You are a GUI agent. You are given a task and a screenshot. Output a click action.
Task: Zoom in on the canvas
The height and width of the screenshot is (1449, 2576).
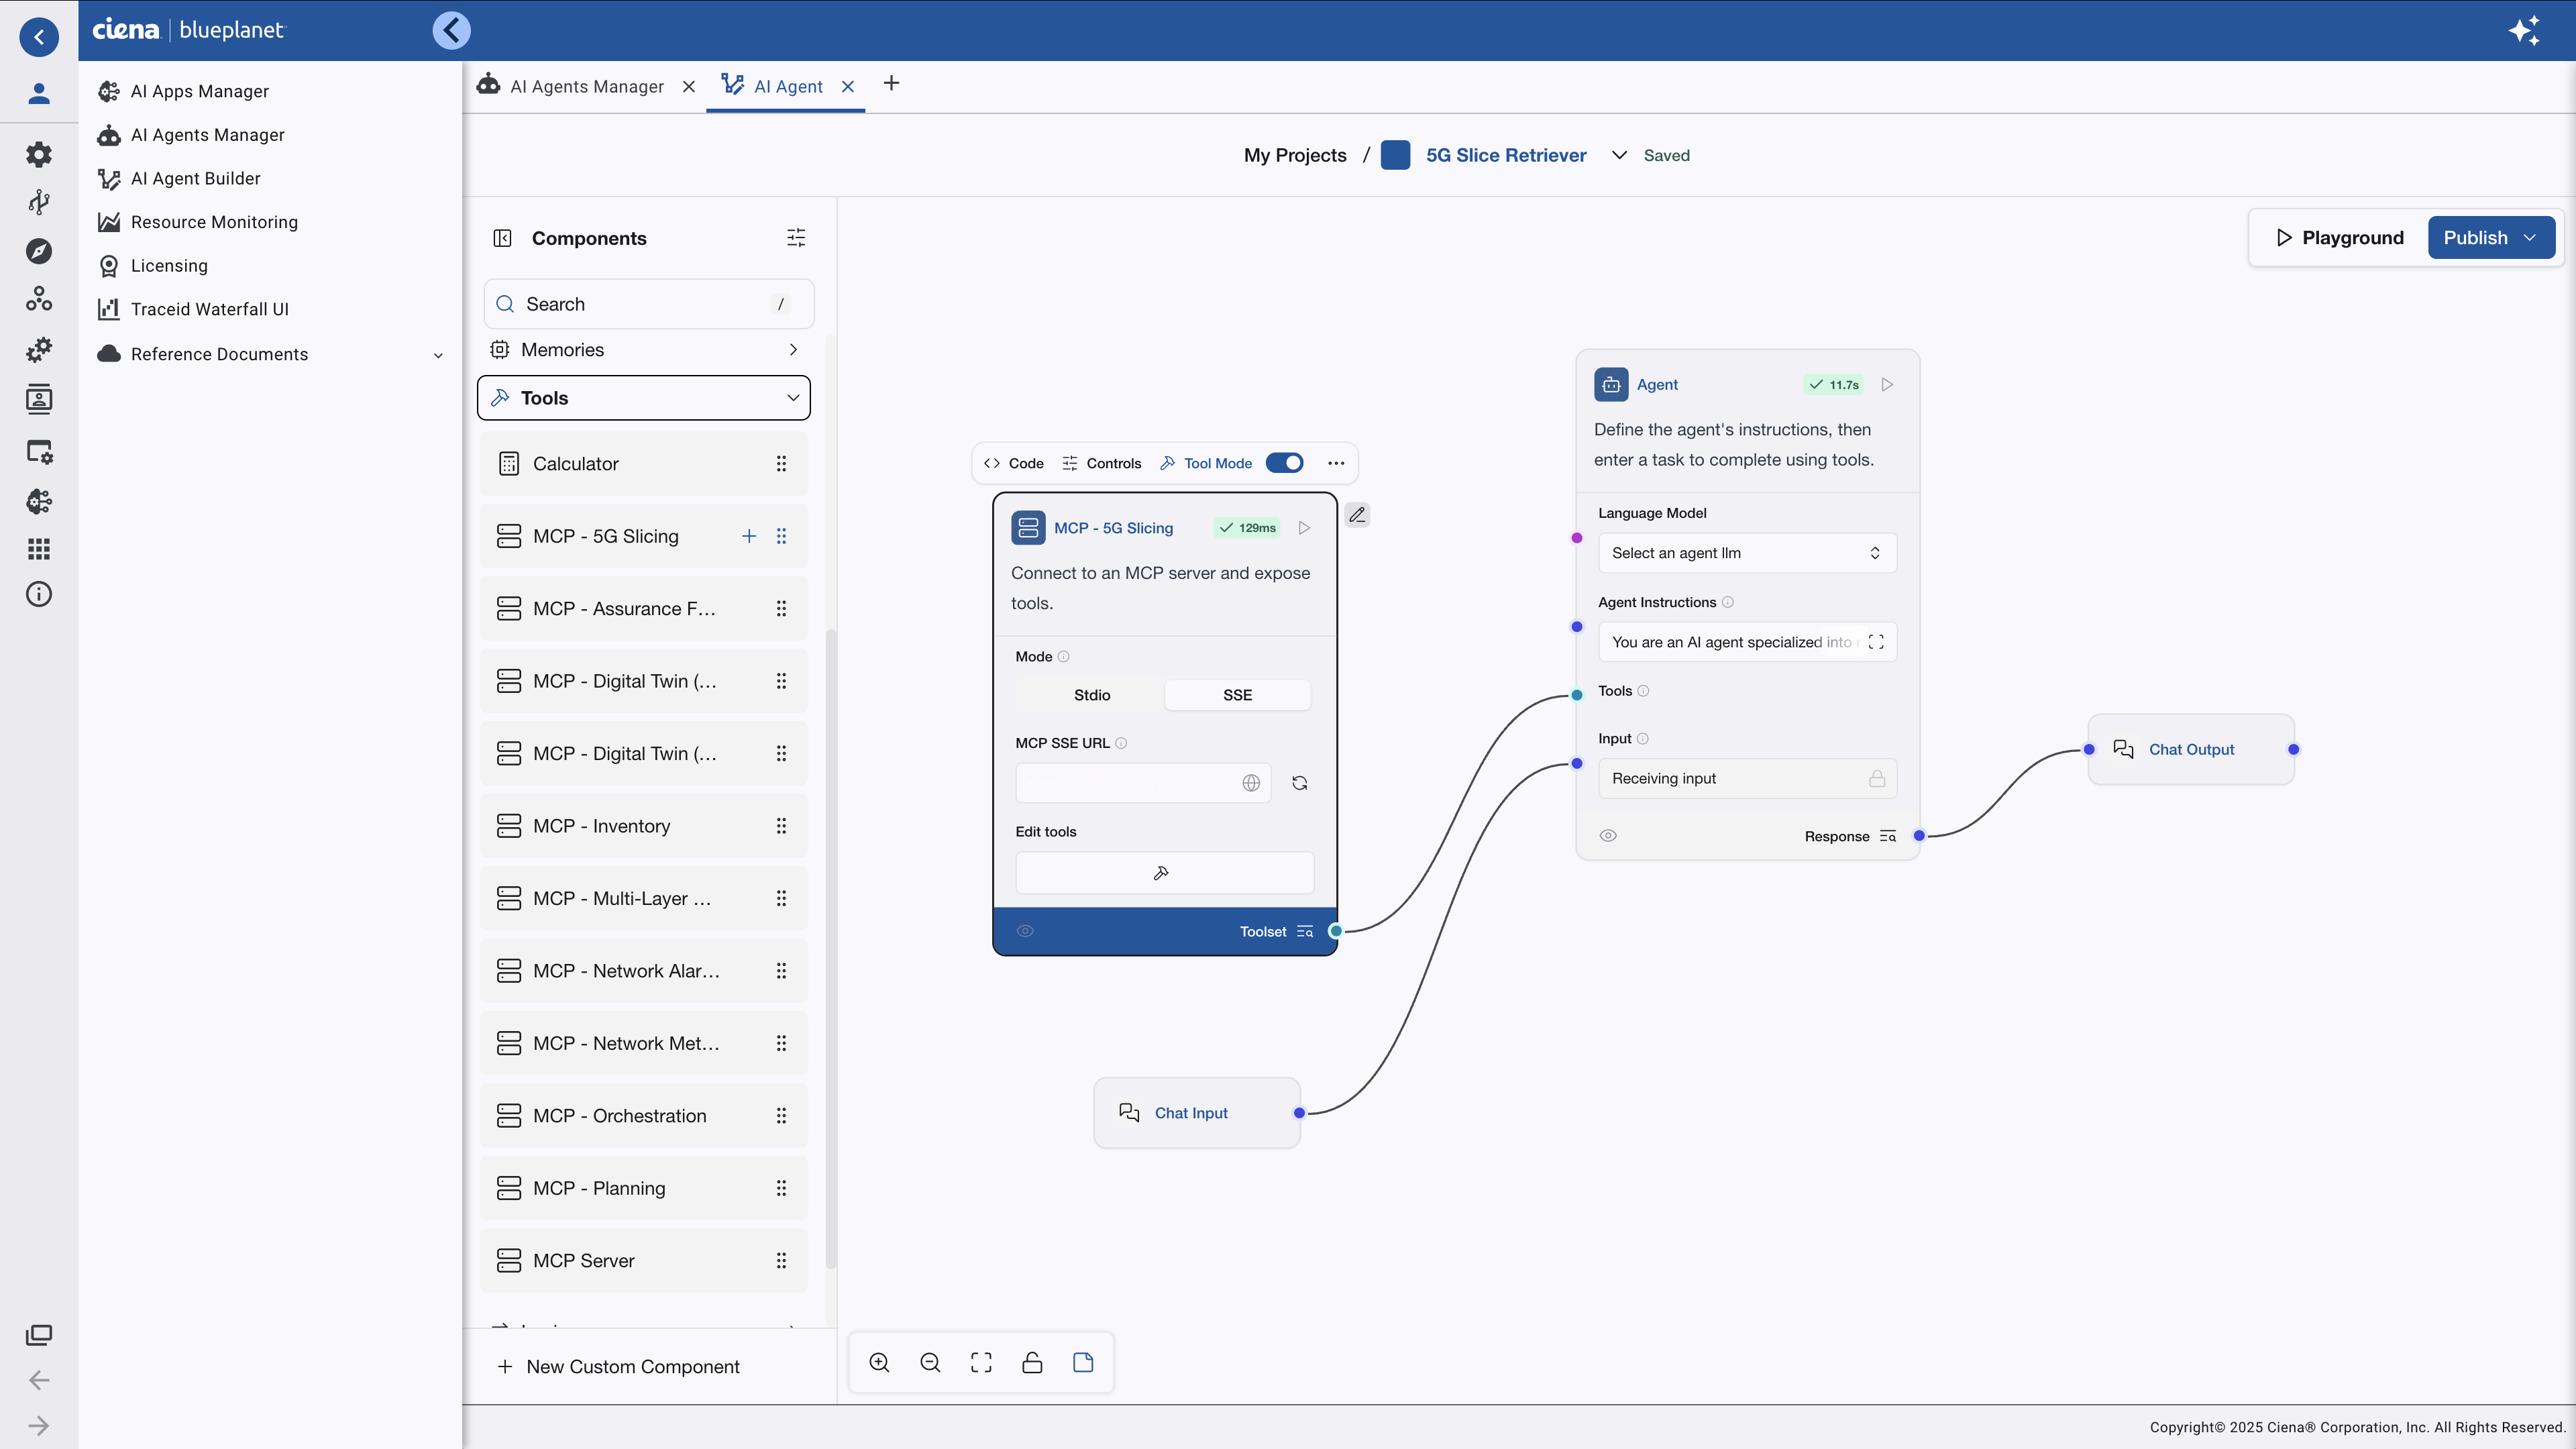pyautogui.click(x=880, y=1363)
